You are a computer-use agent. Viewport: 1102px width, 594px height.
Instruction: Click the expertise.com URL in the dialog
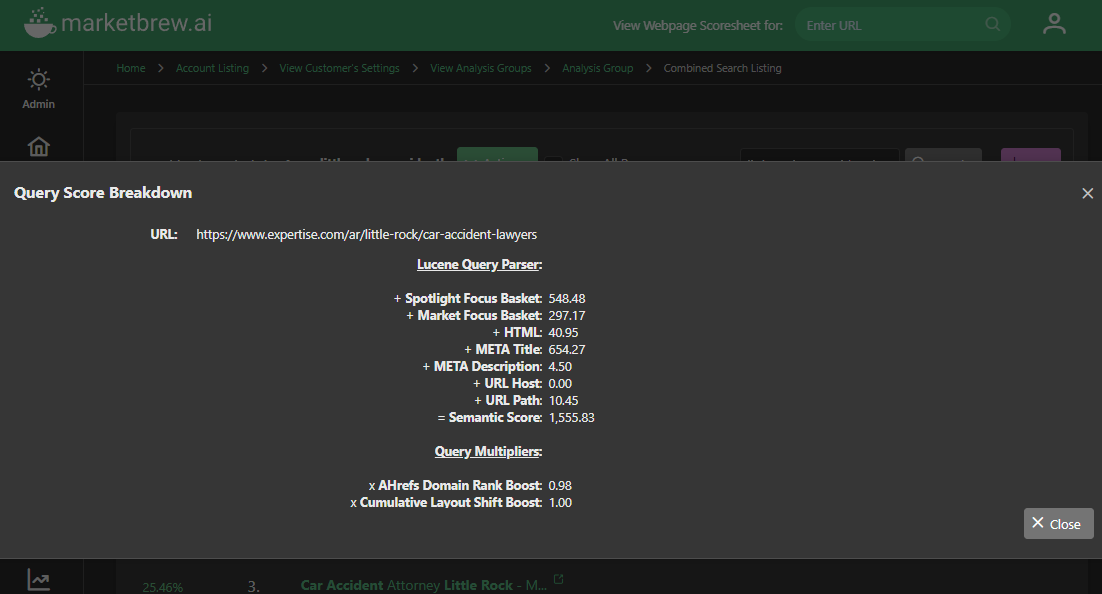tap(366, 234)
